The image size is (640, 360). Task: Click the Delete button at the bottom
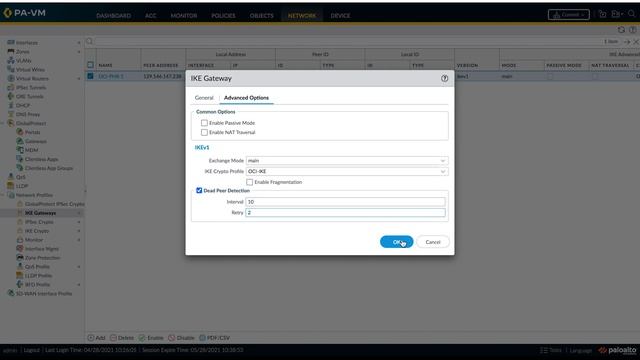(122, 338)
